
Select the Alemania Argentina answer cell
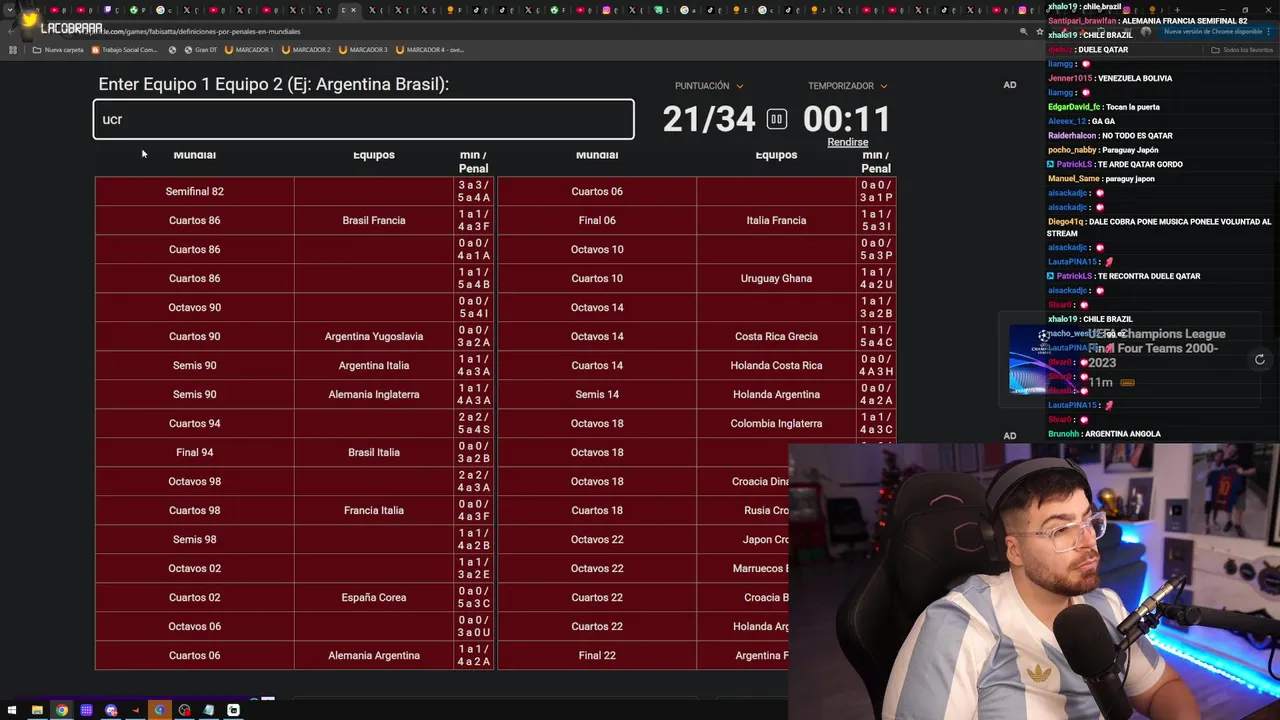[x=374, y=655]
